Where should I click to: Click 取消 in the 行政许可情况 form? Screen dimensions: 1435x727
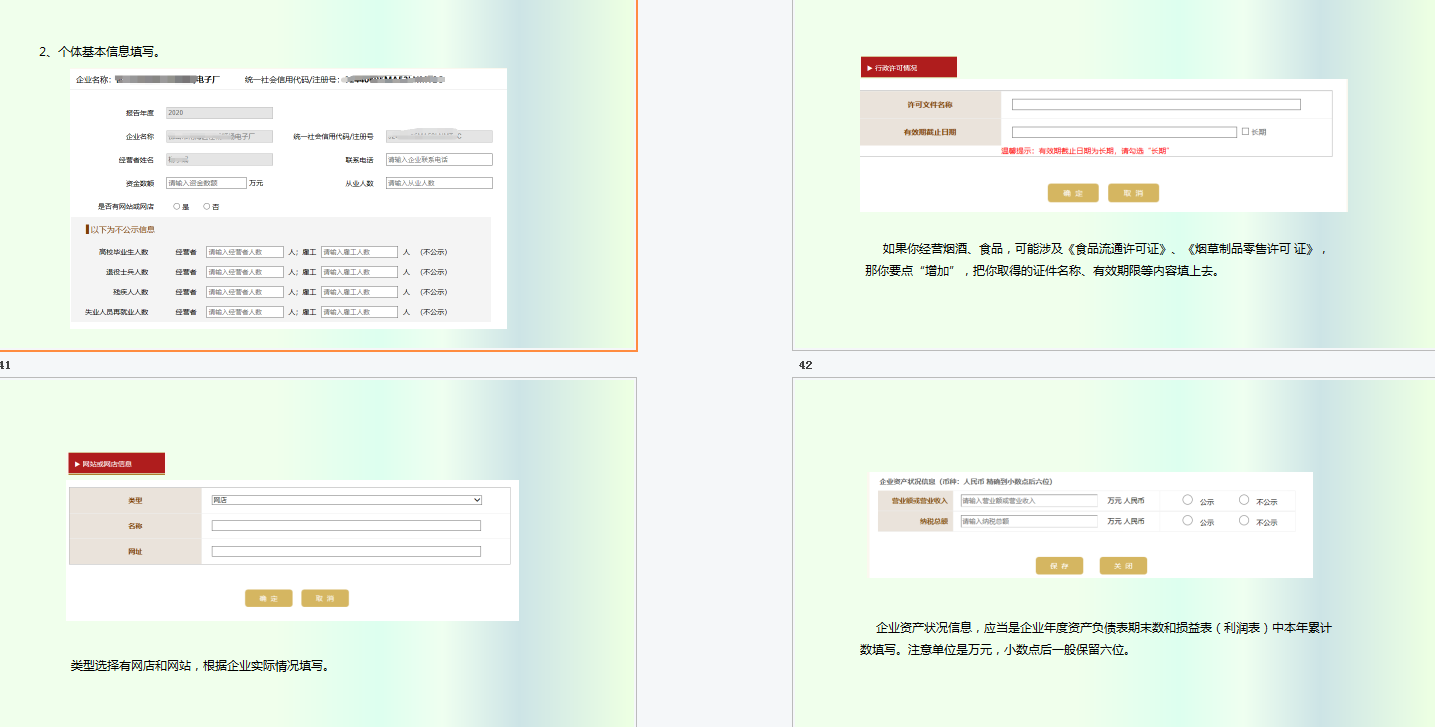point(1133,192)
